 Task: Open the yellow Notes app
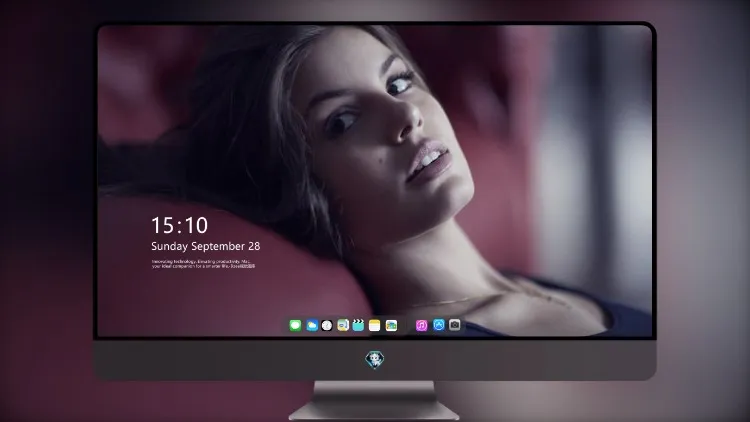375,326
